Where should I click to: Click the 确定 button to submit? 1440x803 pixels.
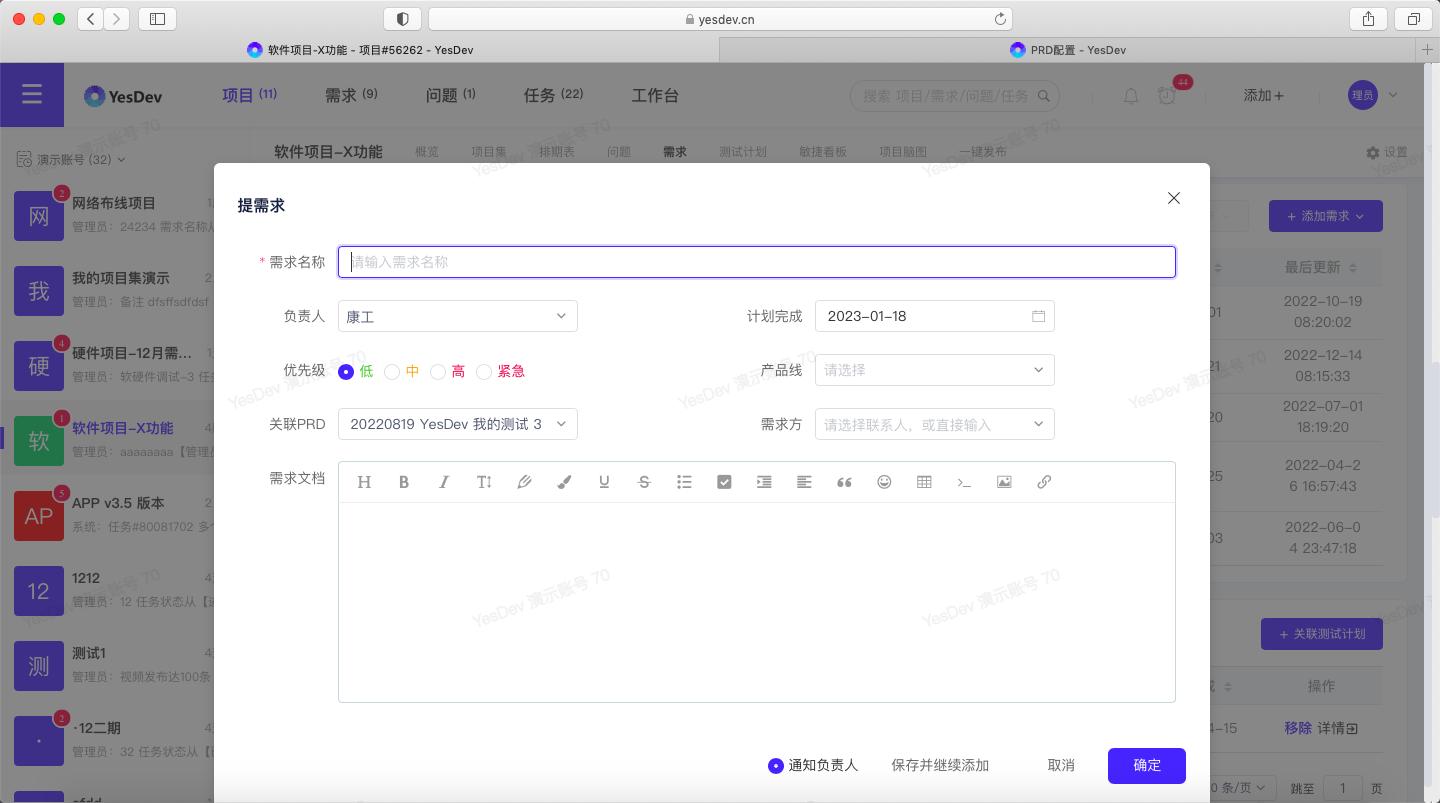[x=1146, y=766]
